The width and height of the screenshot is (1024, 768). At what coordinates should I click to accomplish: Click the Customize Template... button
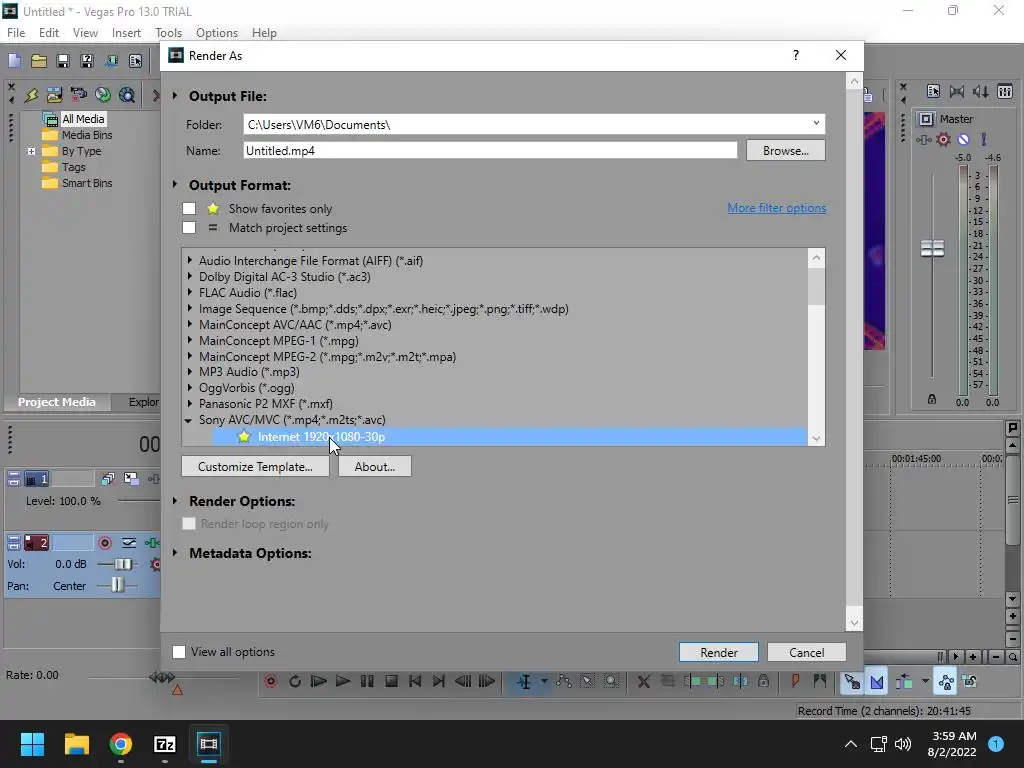coord(255,466)
